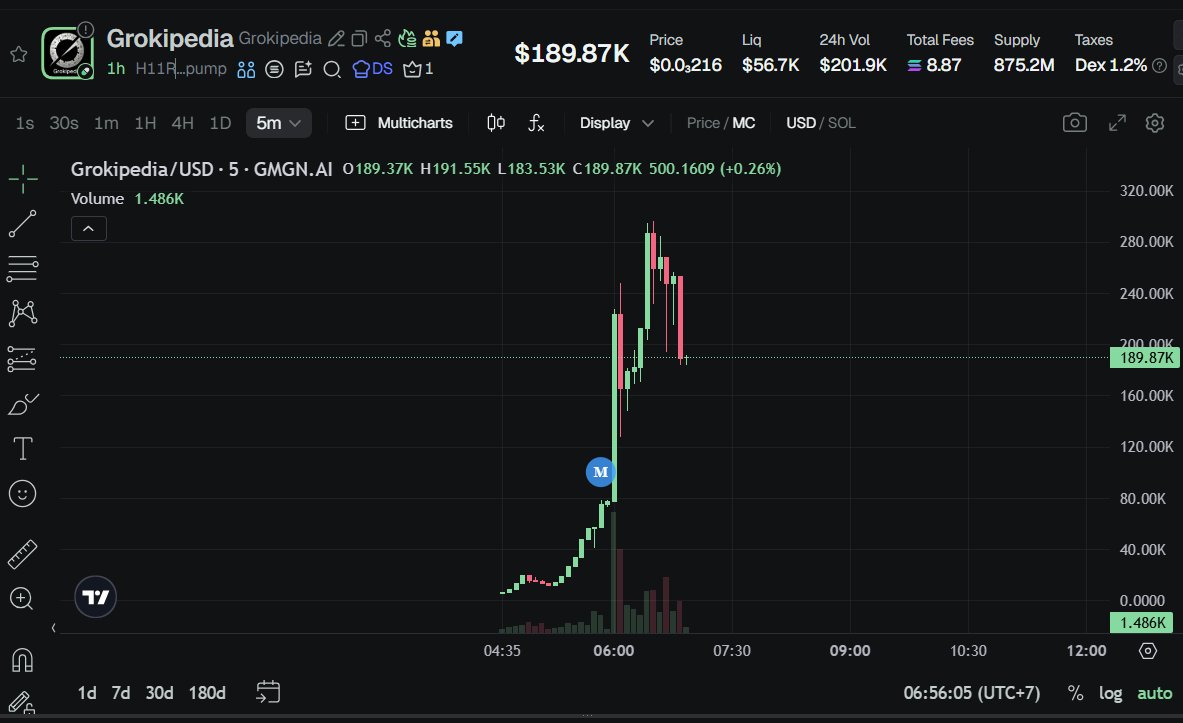This screenshot has height=723, width=1183.
Task: Open the go to date calendar icon
Action: 268,692
